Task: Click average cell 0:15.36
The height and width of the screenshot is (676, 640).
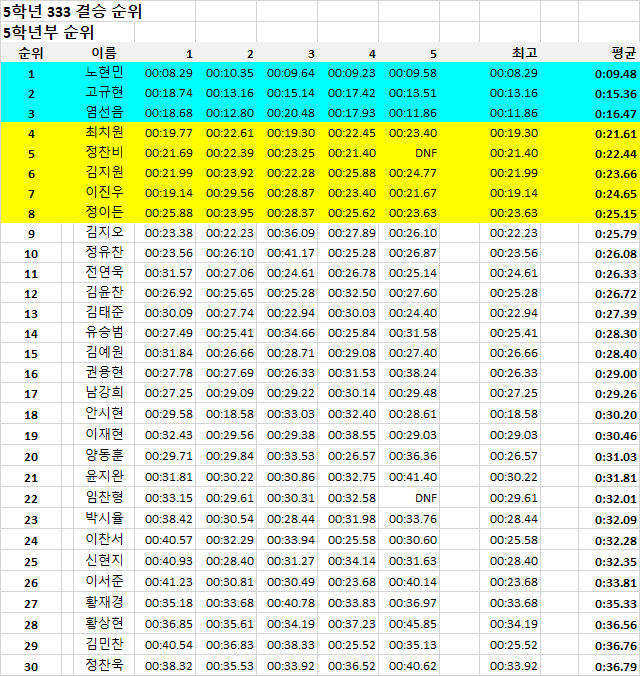Action: pyautogui.click(x=615, y=94)
